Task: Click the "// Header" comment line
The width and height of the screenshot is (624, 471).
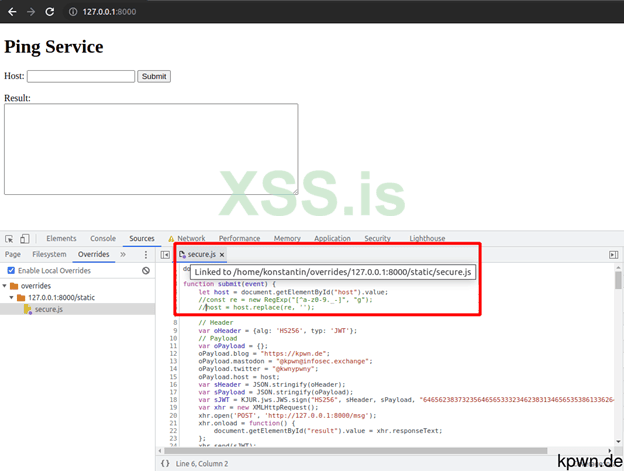Action: (x=216, y=323)
